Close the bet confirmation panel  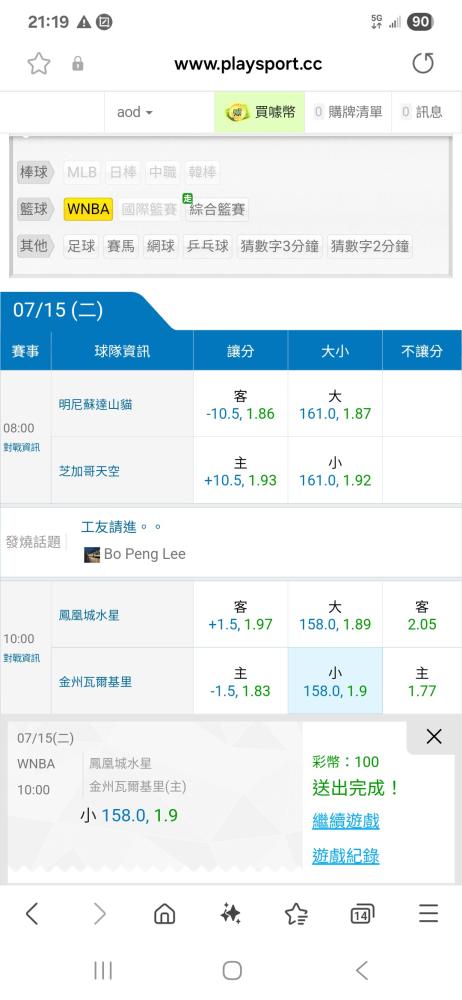click(434, 737)
